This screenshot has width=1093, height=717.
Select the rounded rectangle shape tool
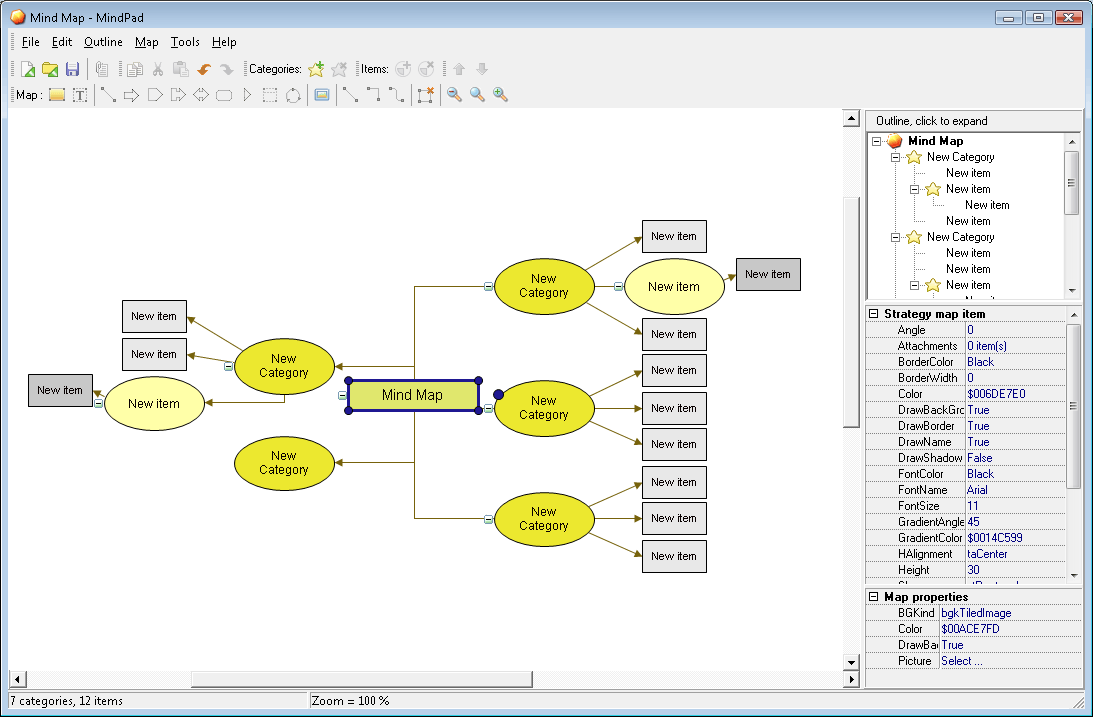tap(224, 95)
